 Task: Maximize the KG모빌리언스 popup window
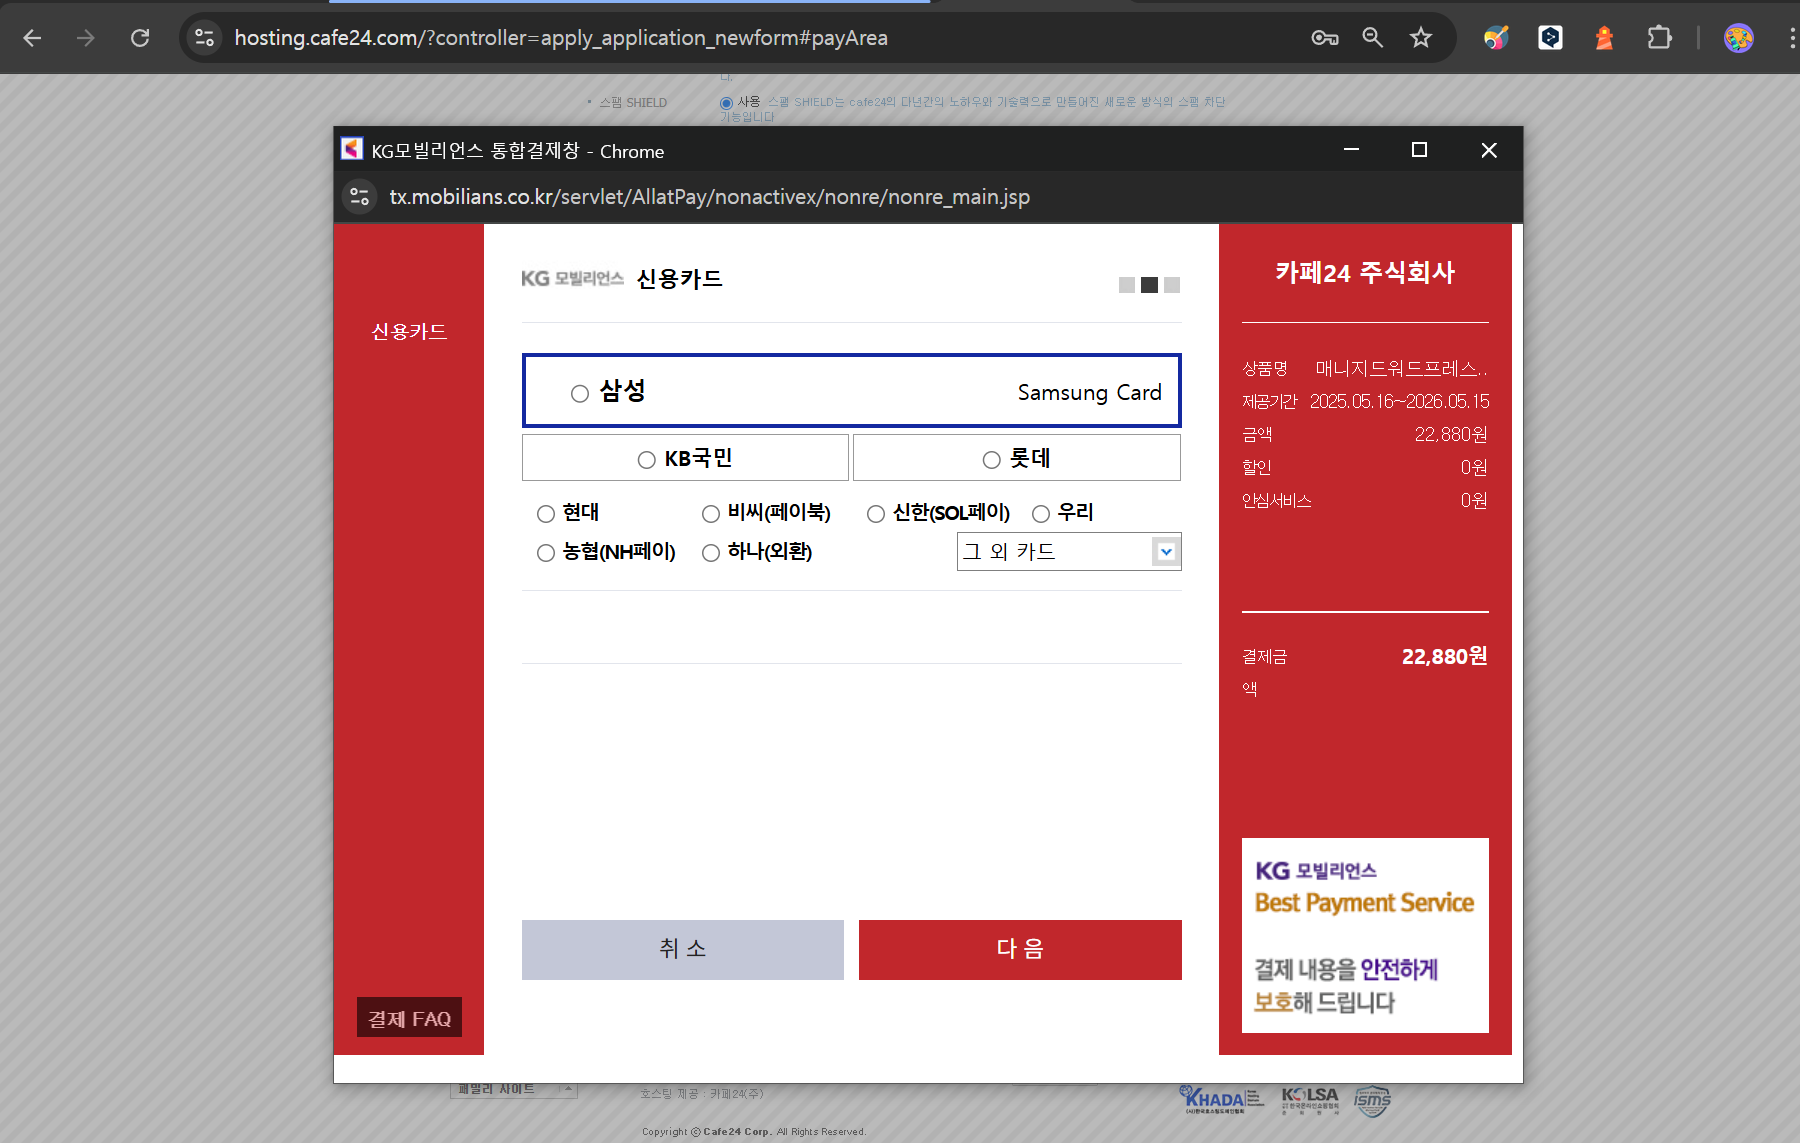coord(1419,150)
